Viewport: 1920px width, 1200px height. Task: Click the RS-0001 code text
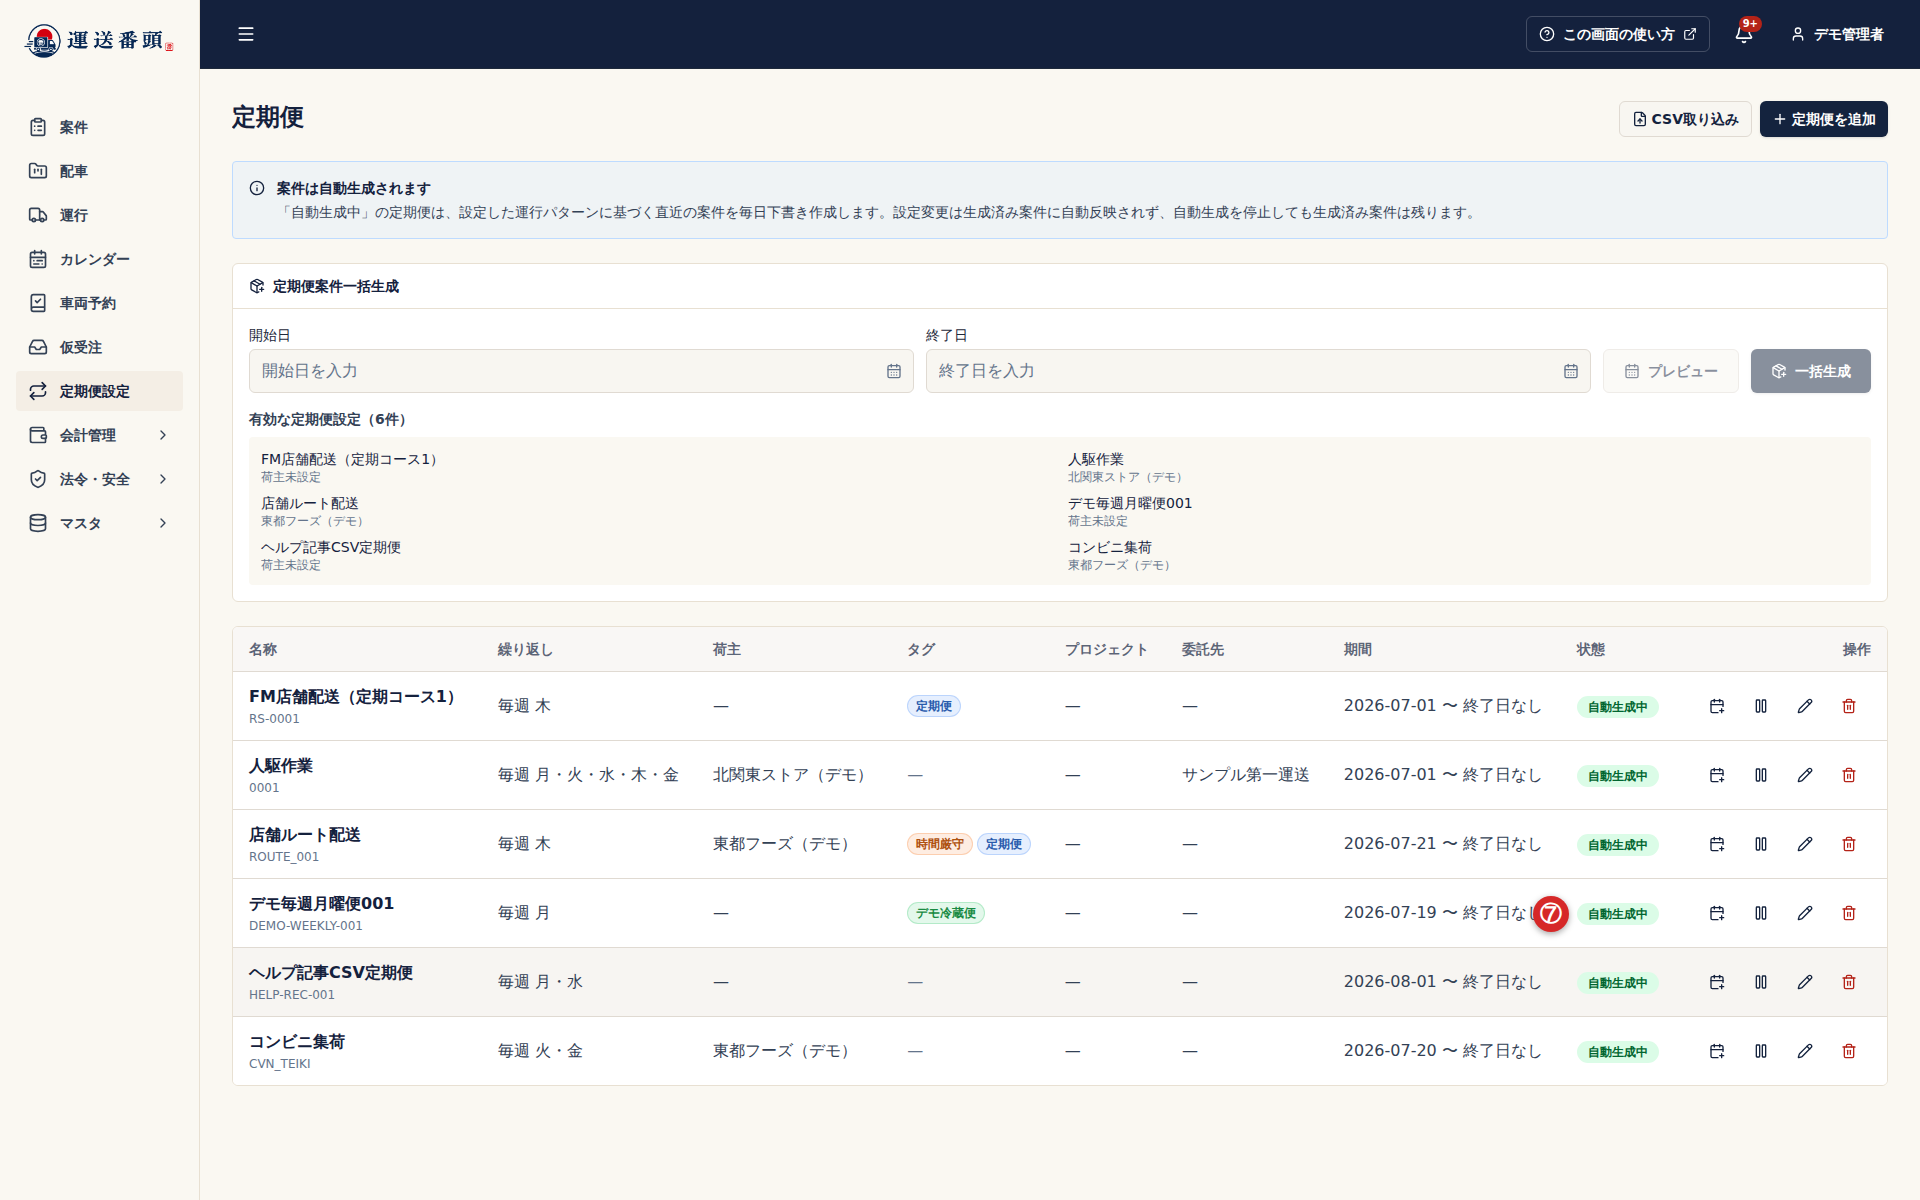coord(274,719)
